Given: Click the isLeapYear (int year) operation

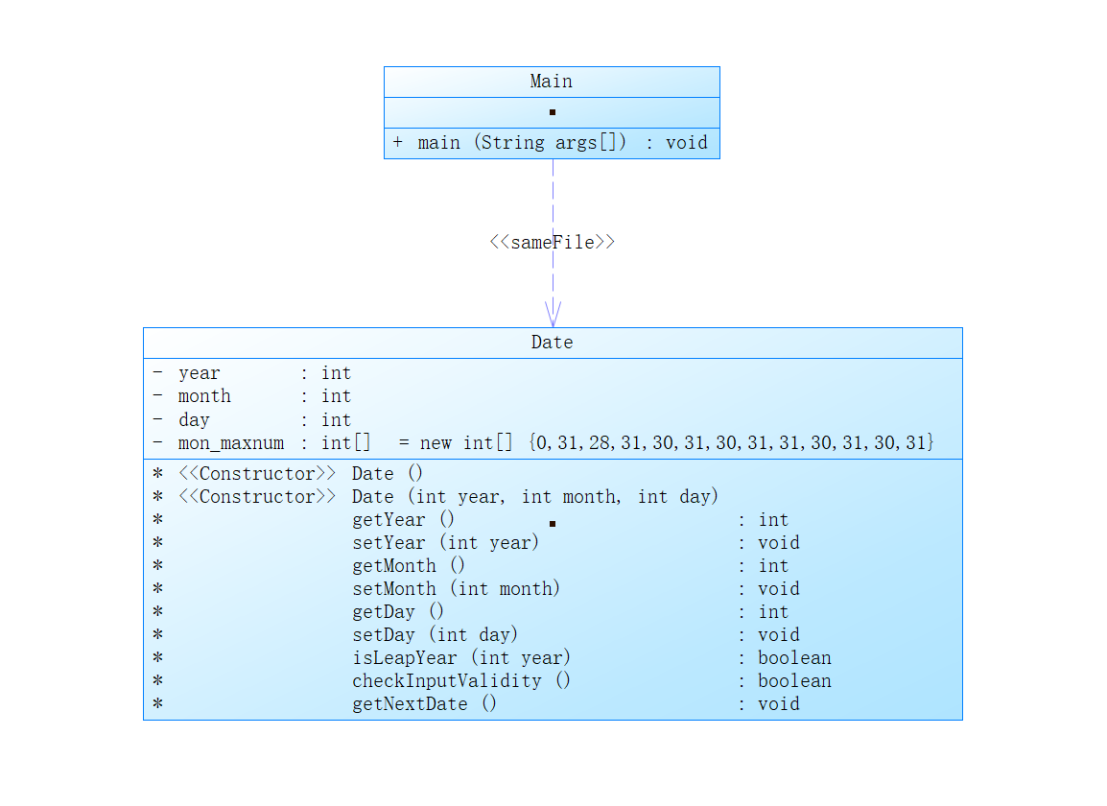Looking at the screenshot, I should [462, 658].
